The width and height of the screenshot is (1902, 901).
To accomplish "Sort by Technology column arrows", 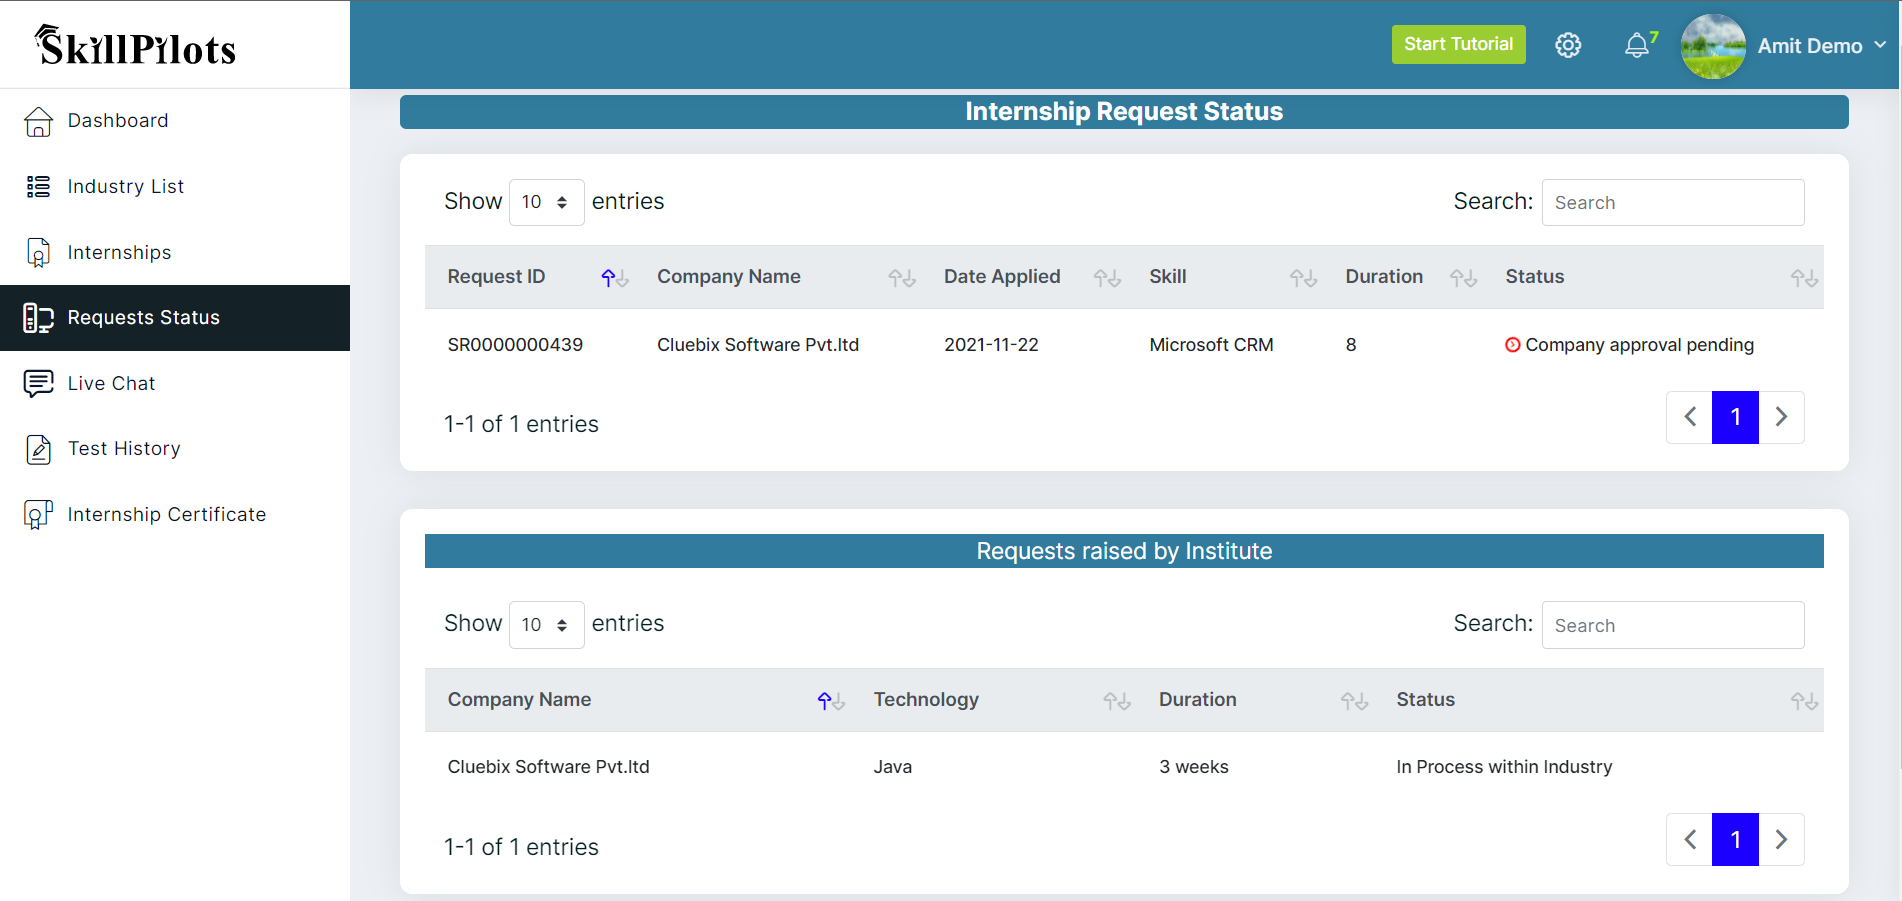I will click(x=1117, y=701).
